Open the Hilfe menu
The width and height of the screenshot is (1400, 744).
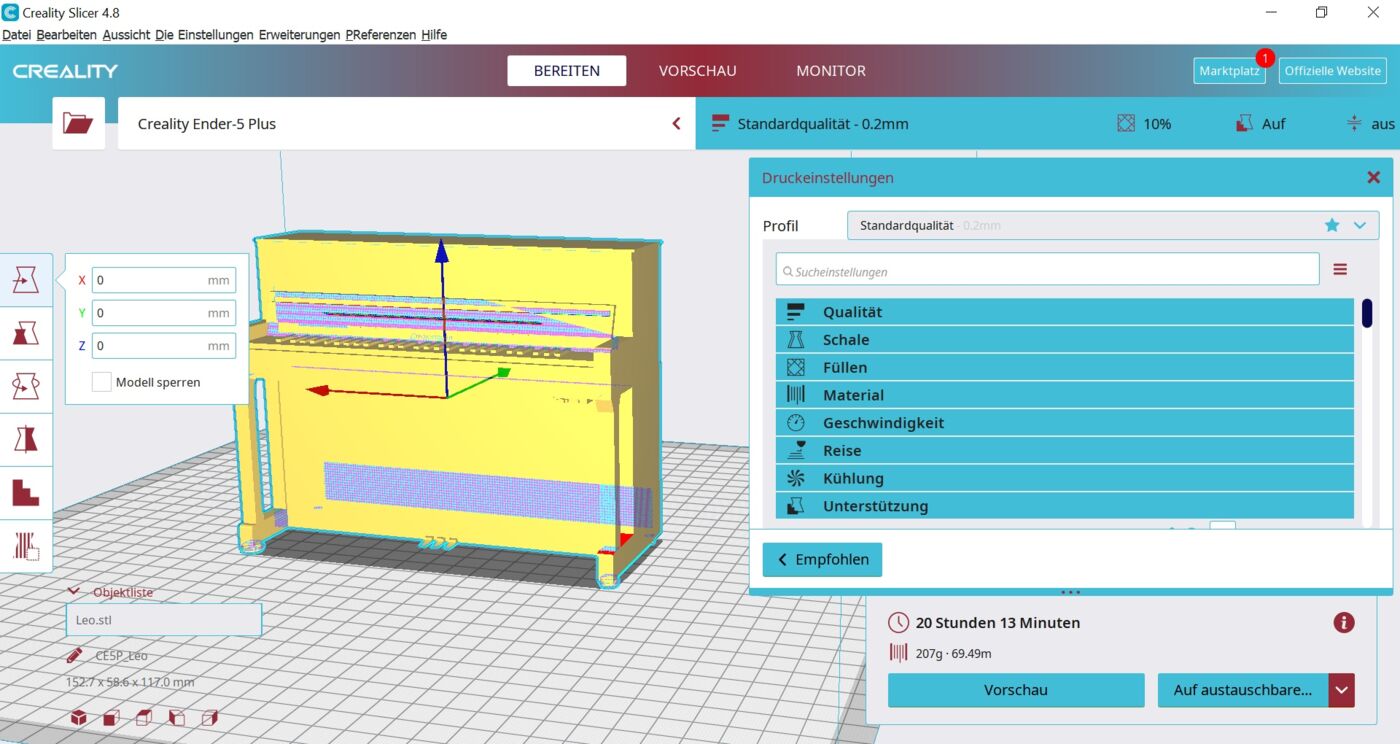[434, 34]
